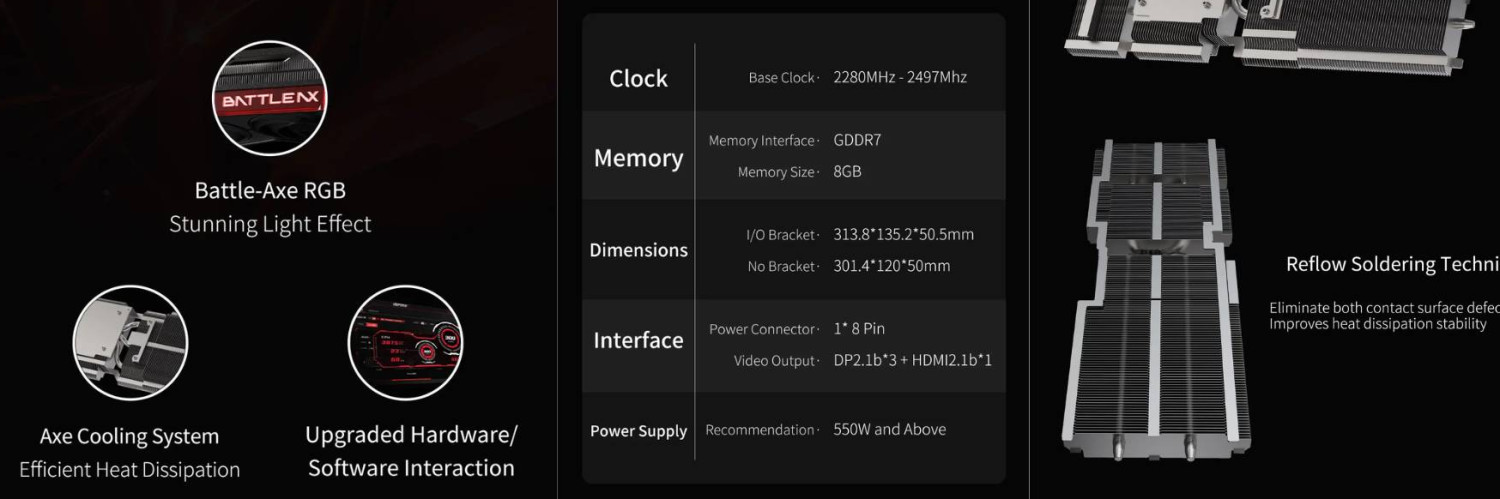Click the "Axe Cooling System" heading
The height and width of the screenshot is (499, 1500).
(129, 436)
